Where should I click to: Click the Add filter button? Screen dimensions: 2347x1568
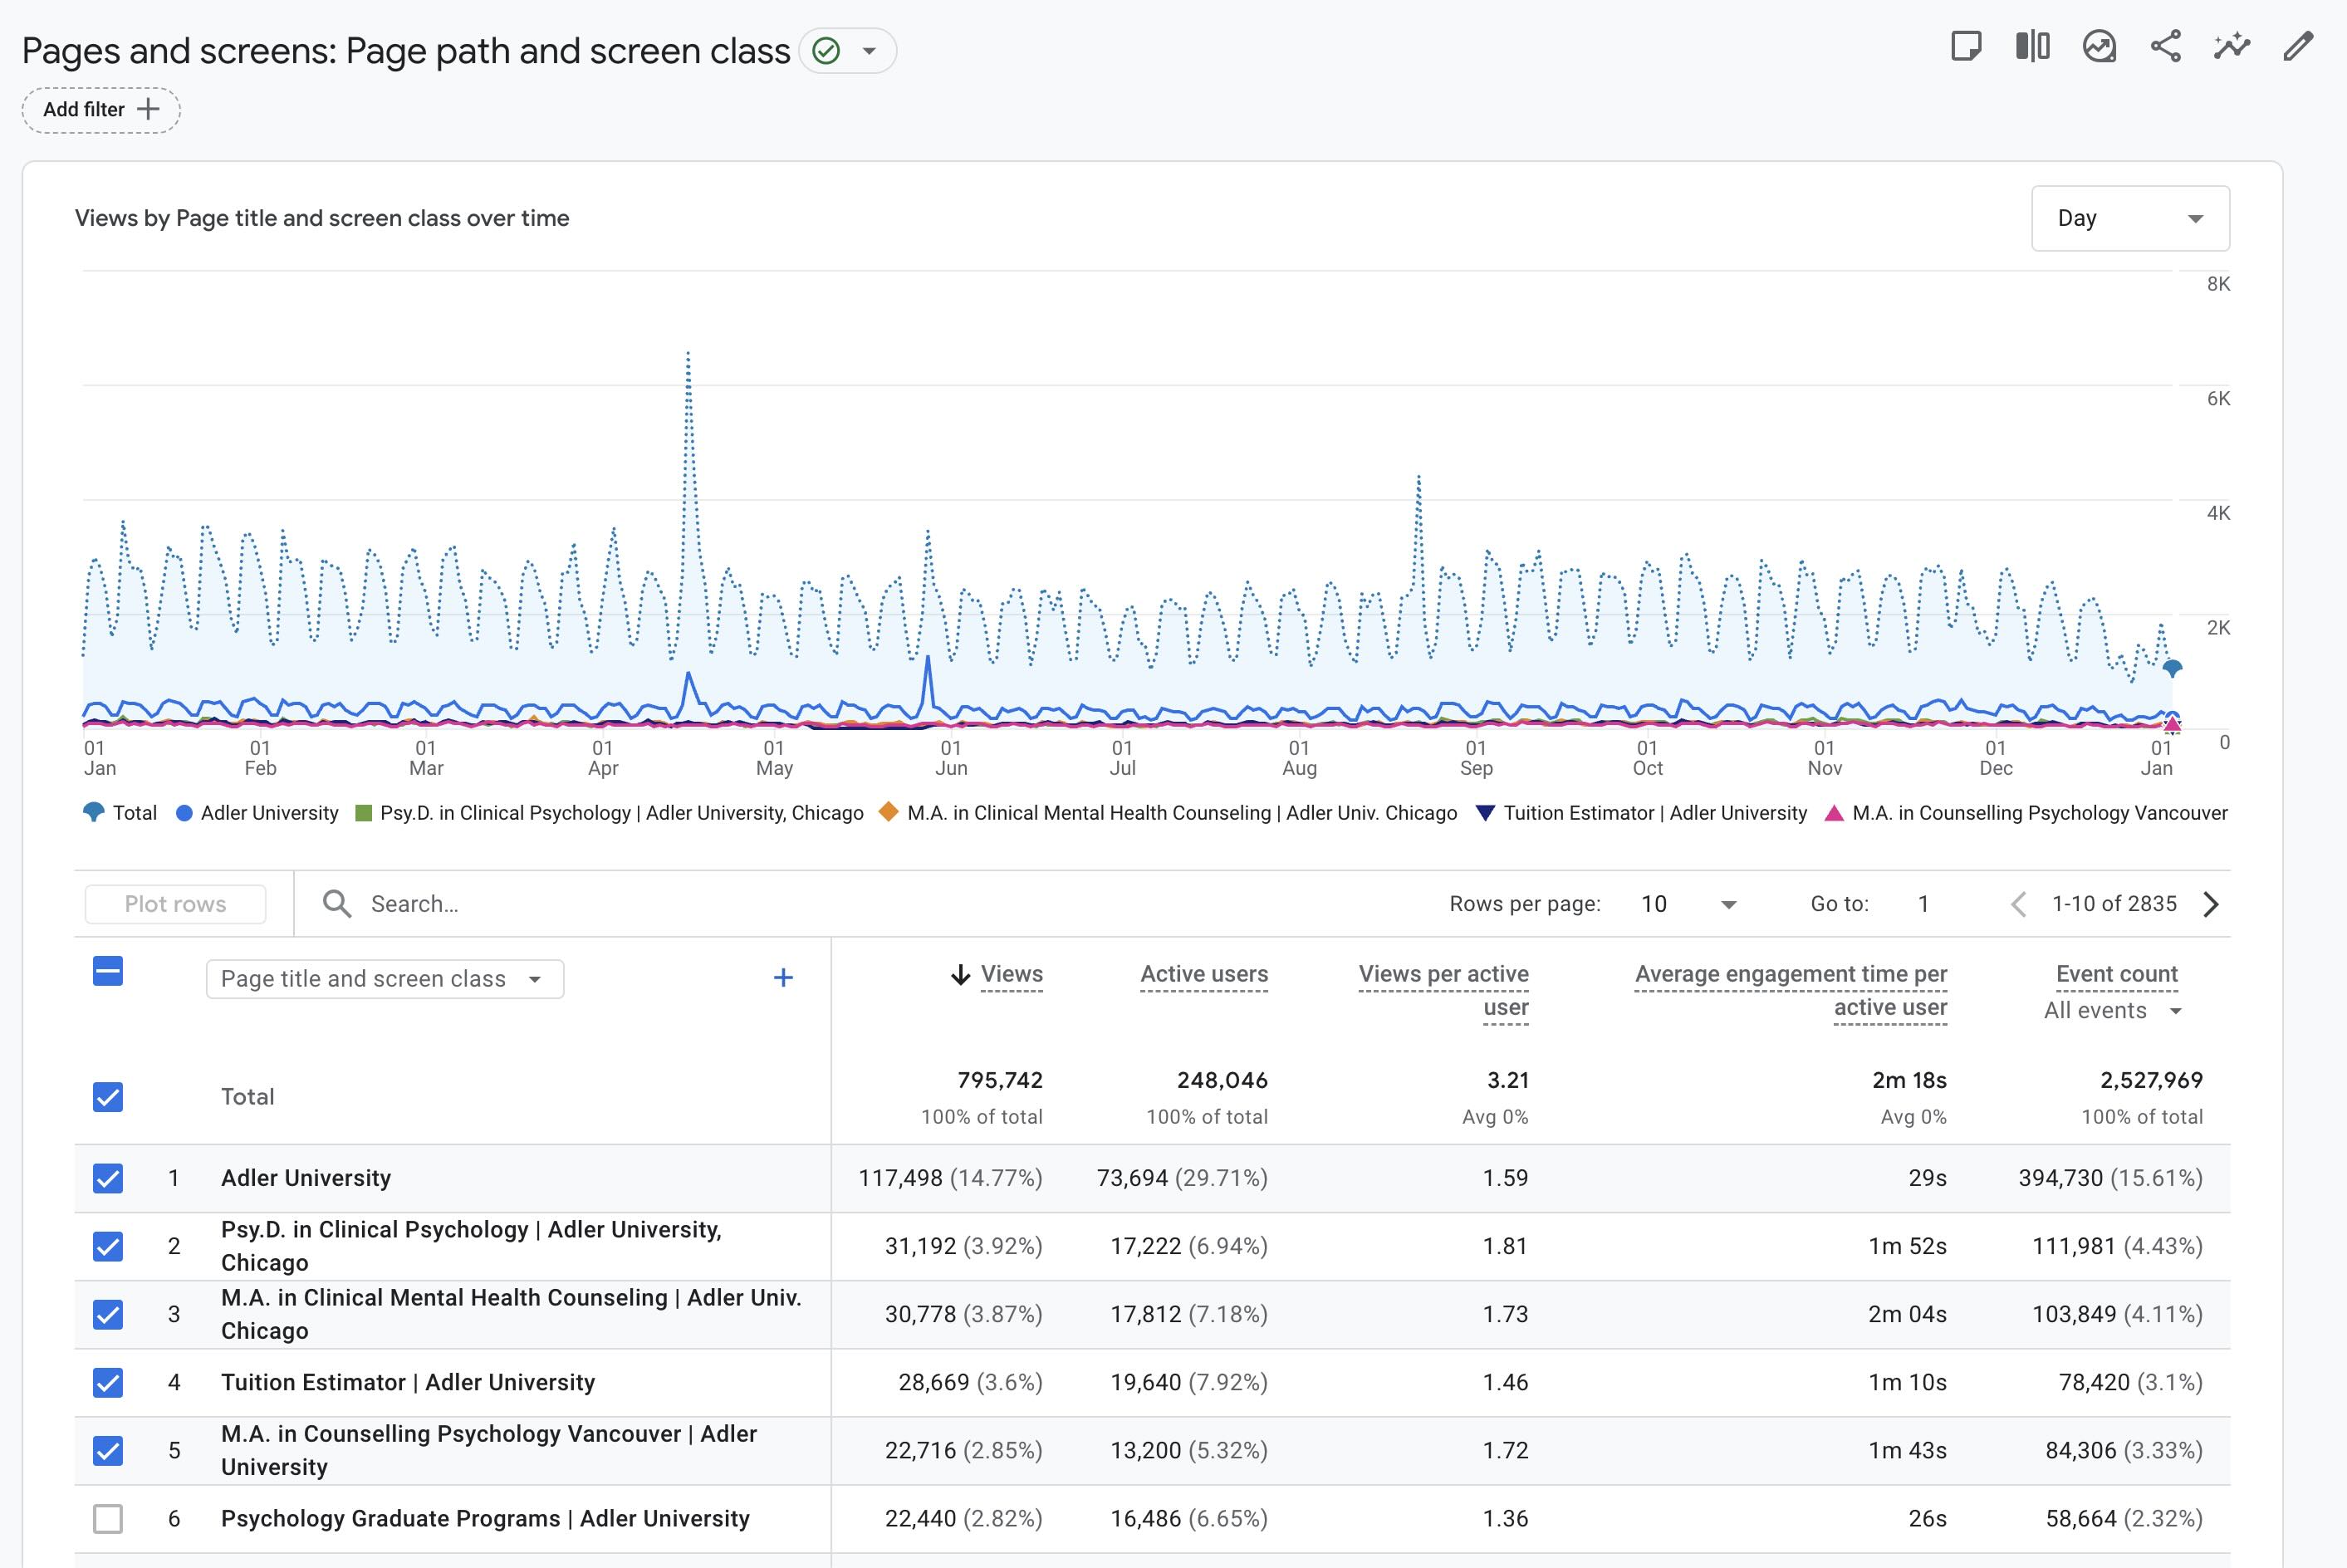pos(101,110)
